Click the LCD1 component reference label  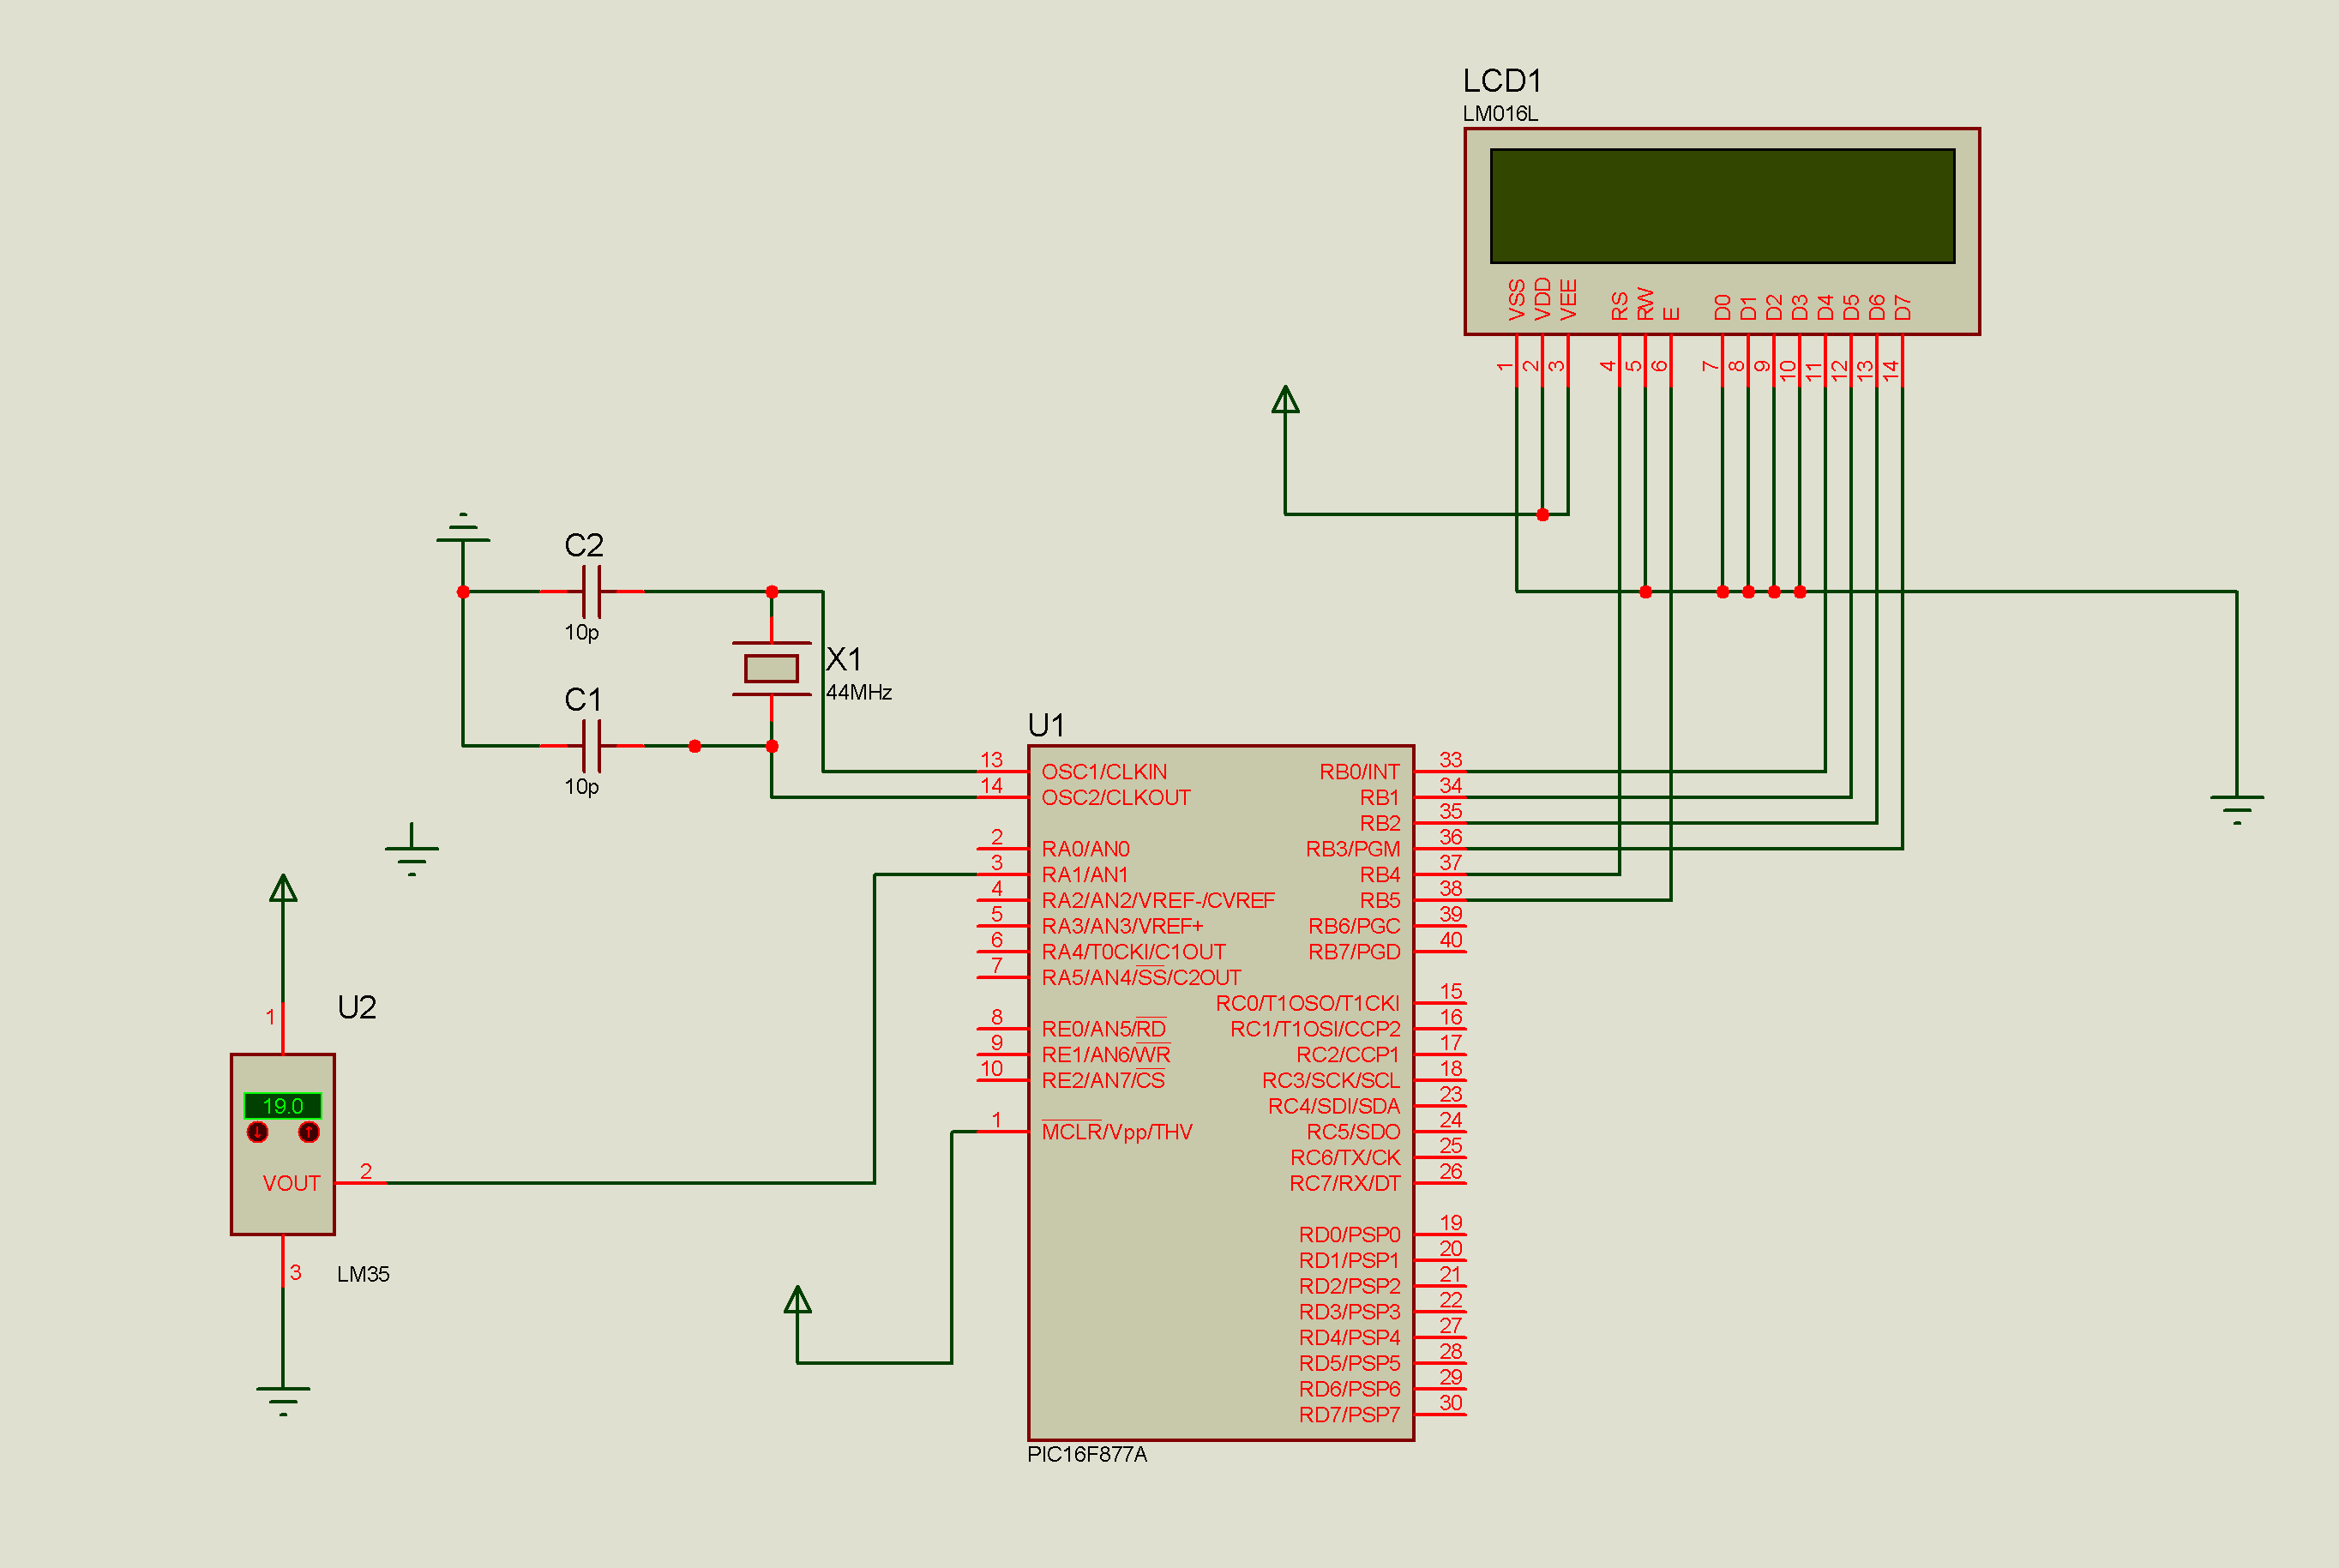(x=1502, y=81)
